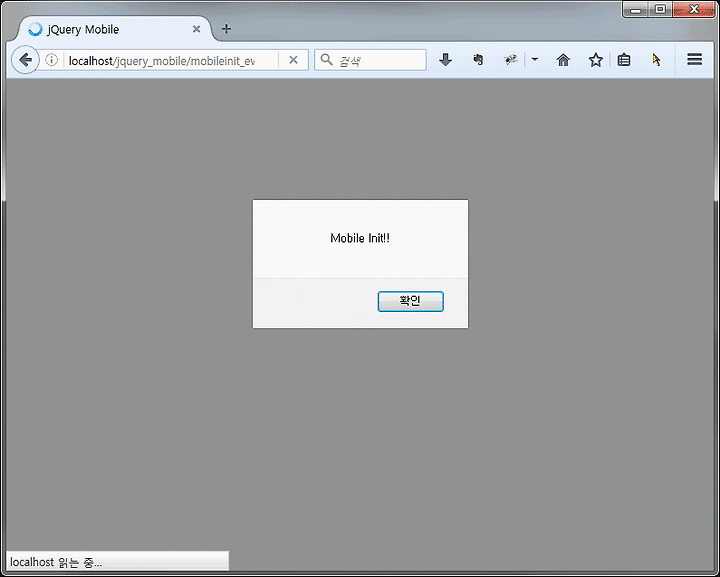Bookmark this page with the star
This screenshot has height=577, width=720.
(x=596, y=60)
